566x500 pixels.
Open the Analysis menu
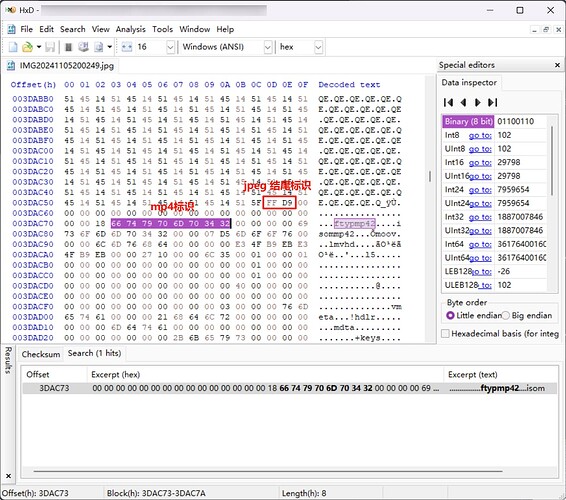point(130,29)
